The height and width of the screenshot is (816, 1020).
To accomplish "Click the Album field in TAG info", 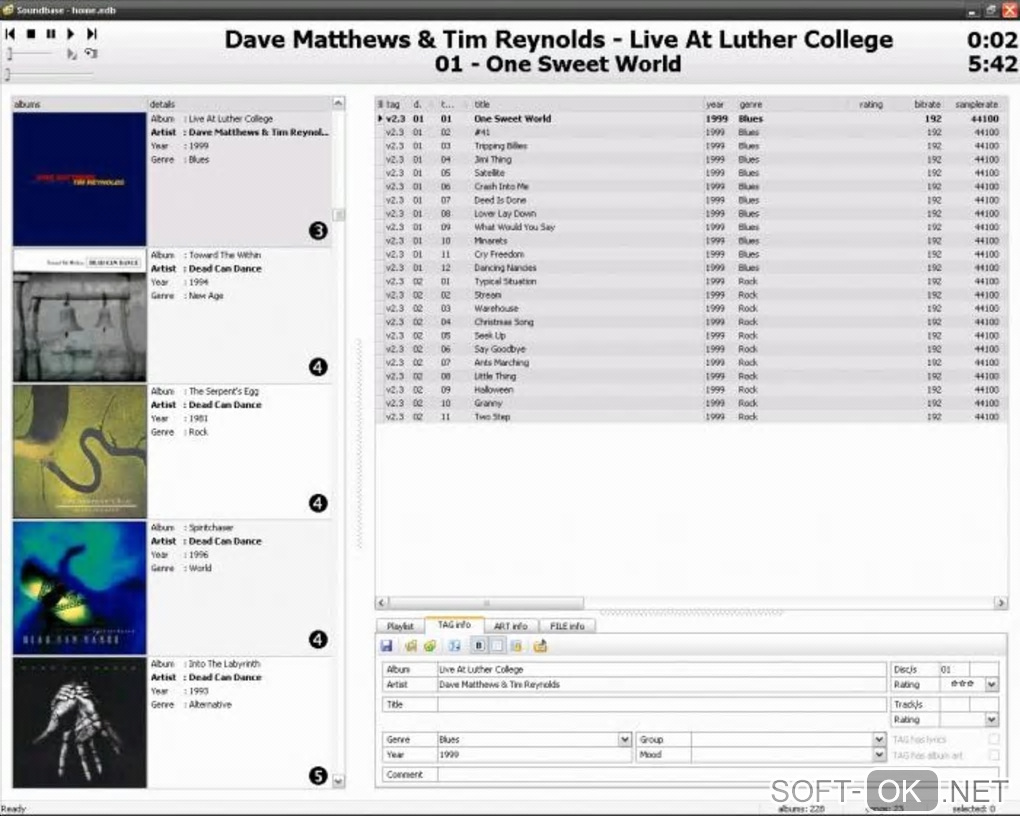I will point(662,669).
